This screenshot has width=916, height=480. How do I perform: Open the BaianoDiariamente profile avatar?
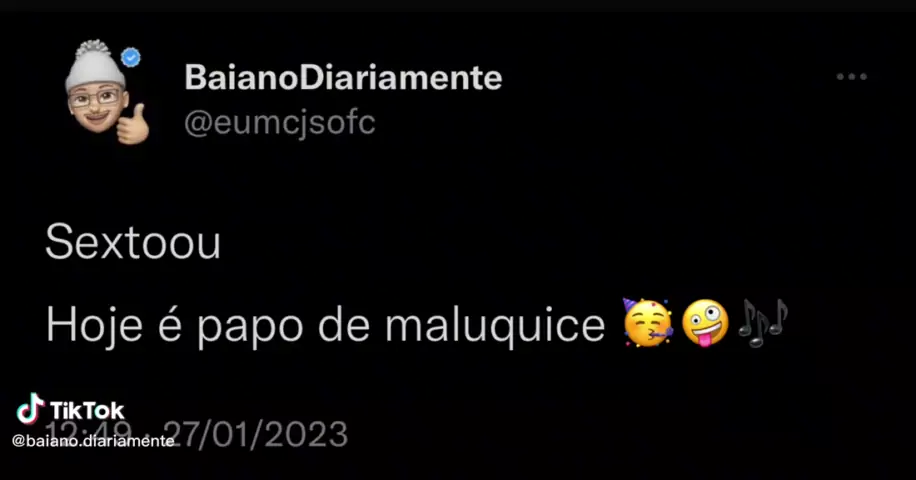pos(106,92)
